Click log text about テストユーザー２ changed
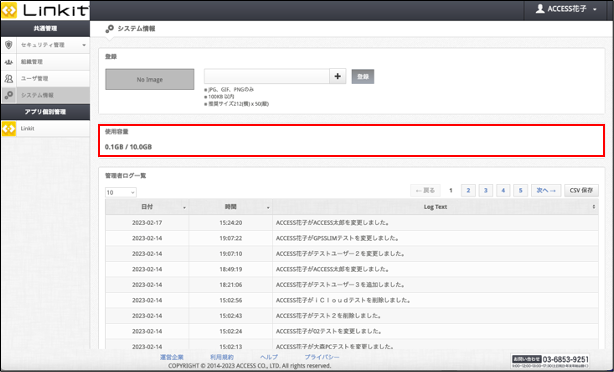 pyautogui.click(x=340, y=254)
